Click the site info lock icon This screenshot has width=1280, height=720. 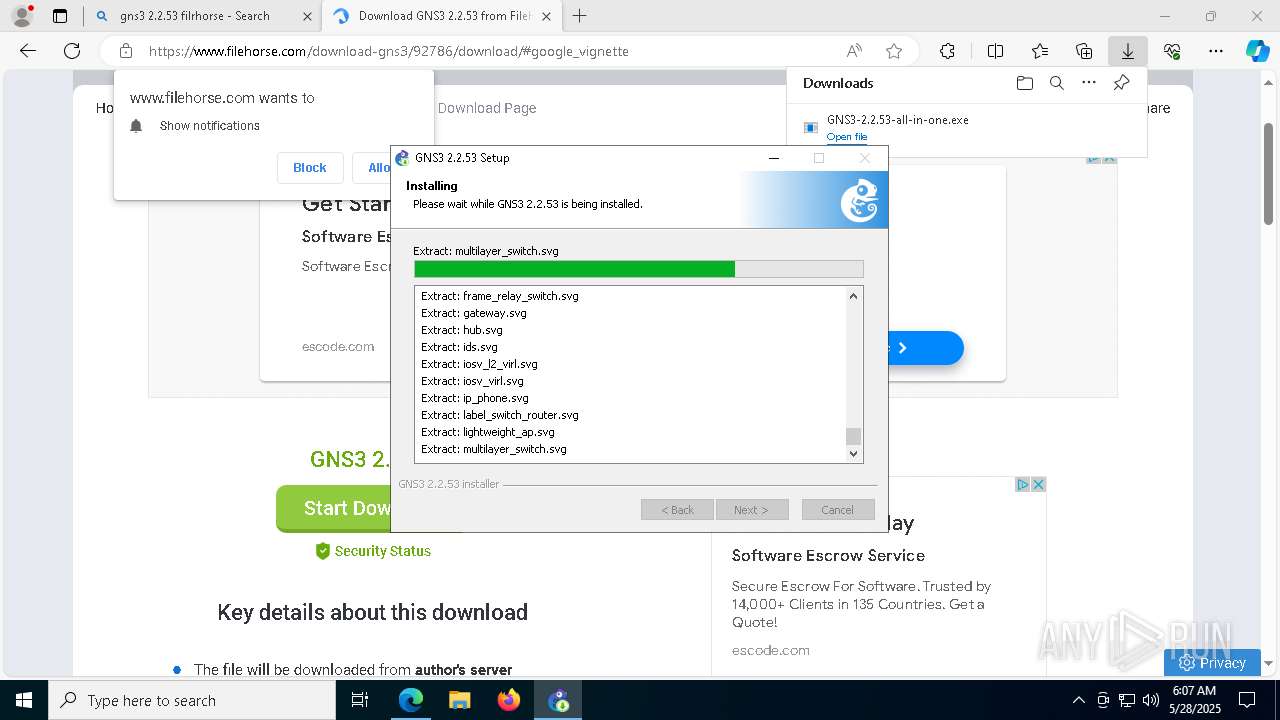[x=126, y=51]
